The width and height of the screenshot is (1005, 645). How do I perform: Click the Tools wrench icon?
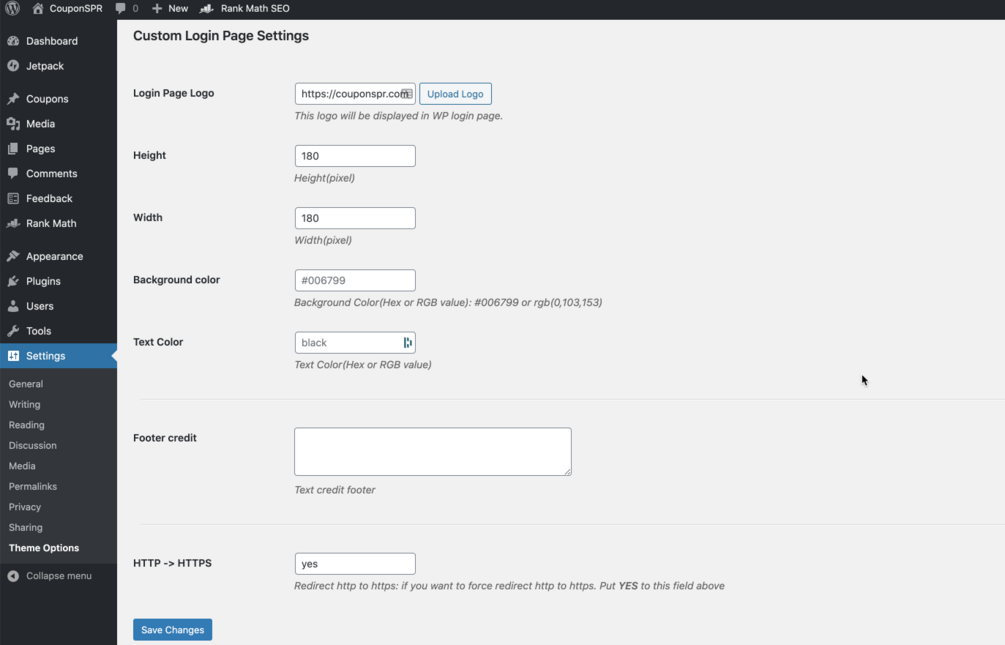[x=13, y=331]
